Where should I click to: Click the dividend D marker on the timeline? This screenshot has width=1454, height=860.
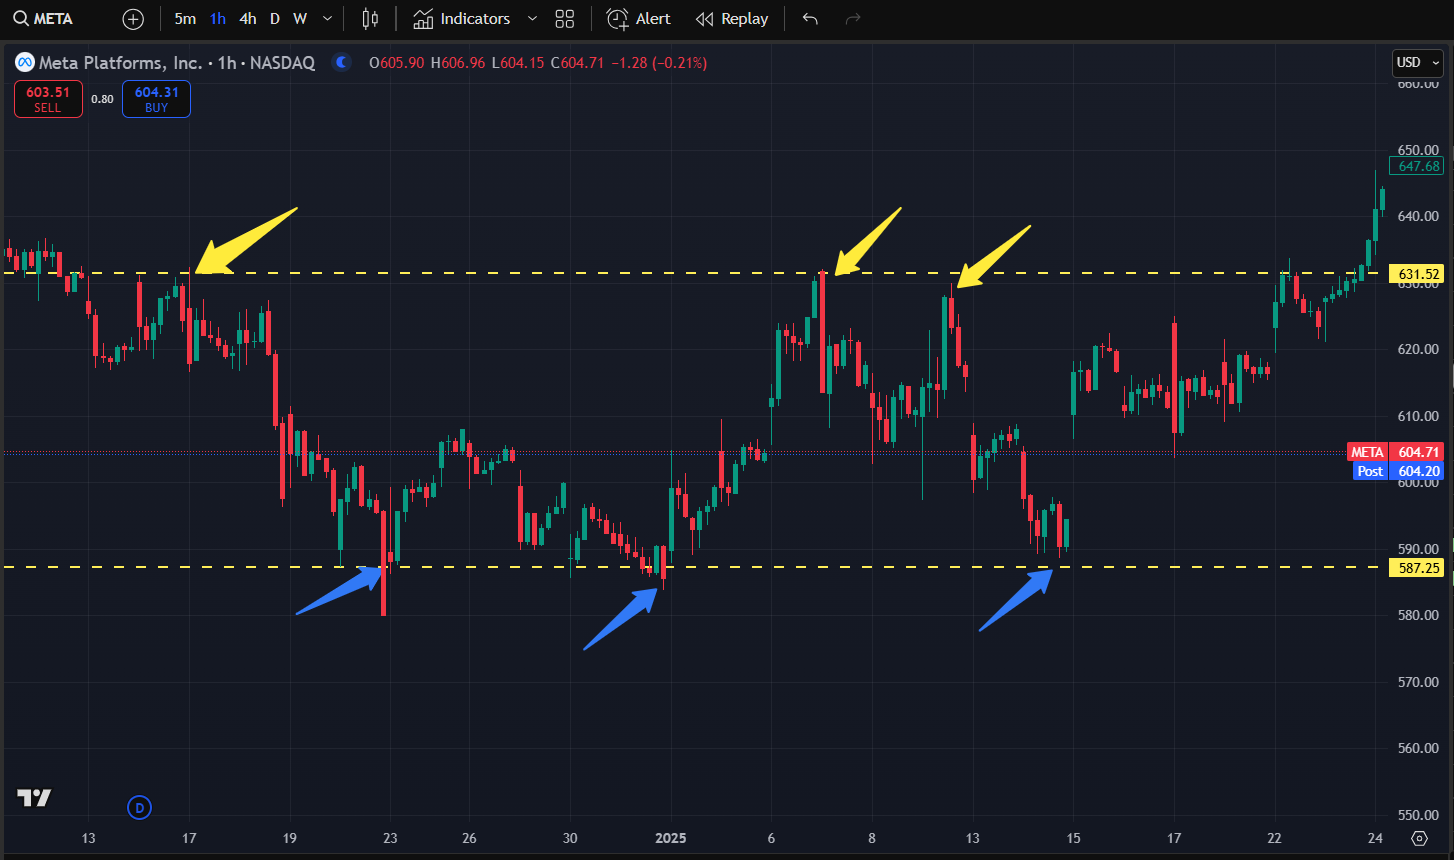point(140,807)
